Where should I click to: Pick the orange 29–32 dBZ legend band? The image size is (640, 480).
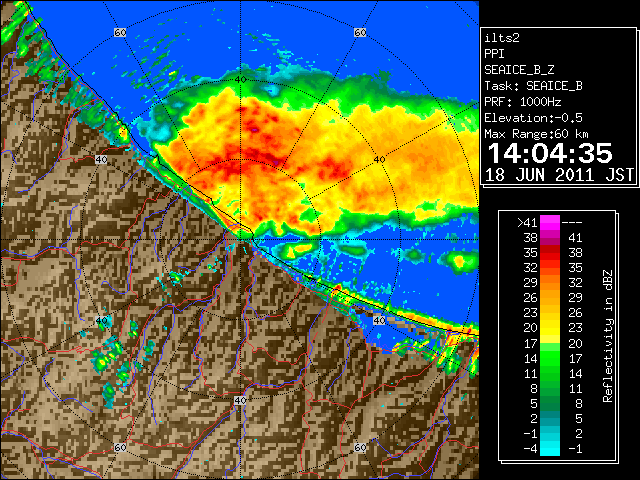(x=550, y=283)
